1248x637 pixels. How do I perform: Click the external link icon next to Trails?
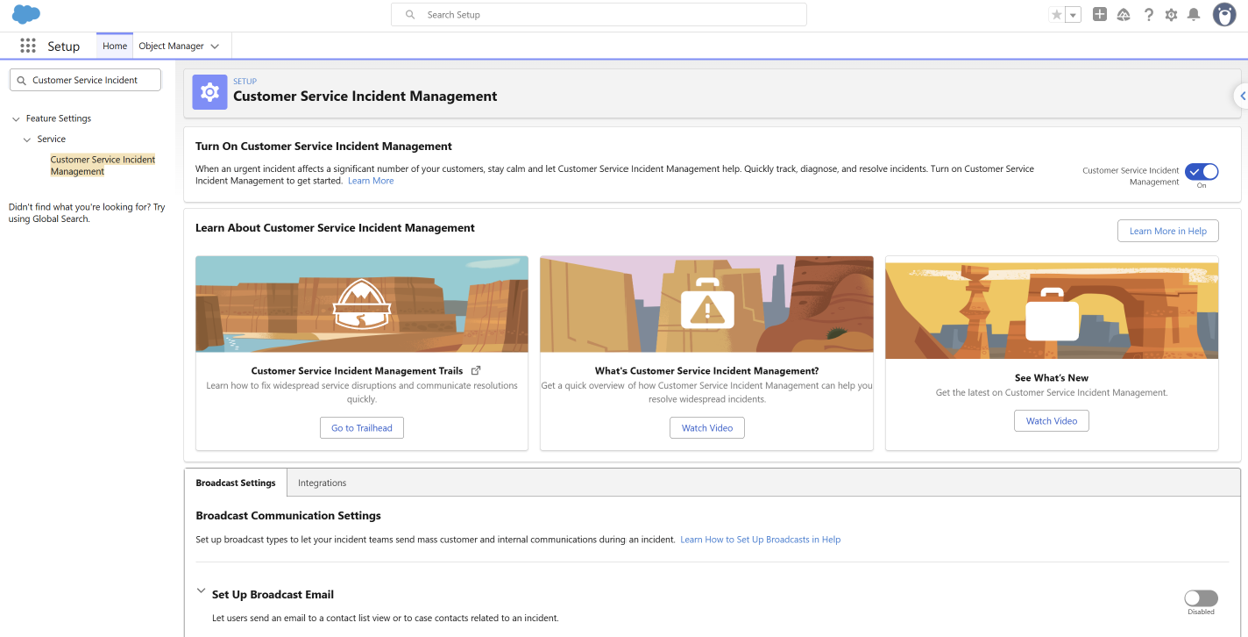(476, 370)
